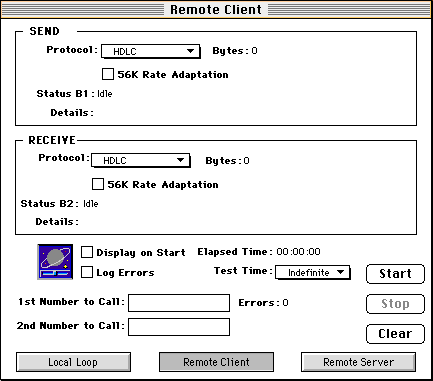Screen dimensions: 433x381
Task: Click the Saturn planet application icon
Action: 55,262
